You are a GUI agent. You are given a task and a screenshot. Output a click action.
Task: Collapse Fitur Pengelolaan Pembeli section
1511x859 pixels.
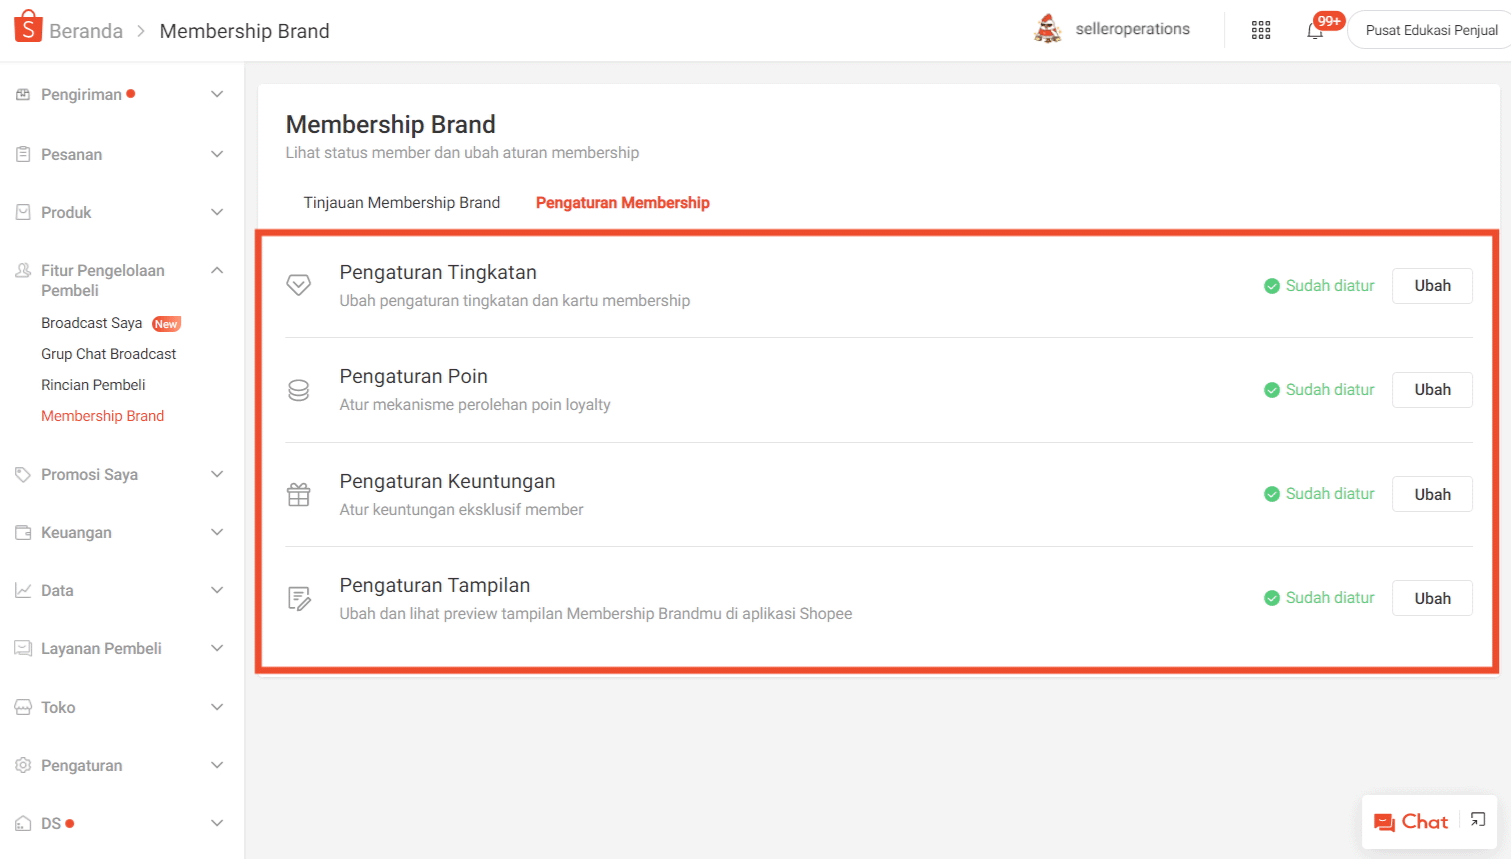(x=217, y=270)
